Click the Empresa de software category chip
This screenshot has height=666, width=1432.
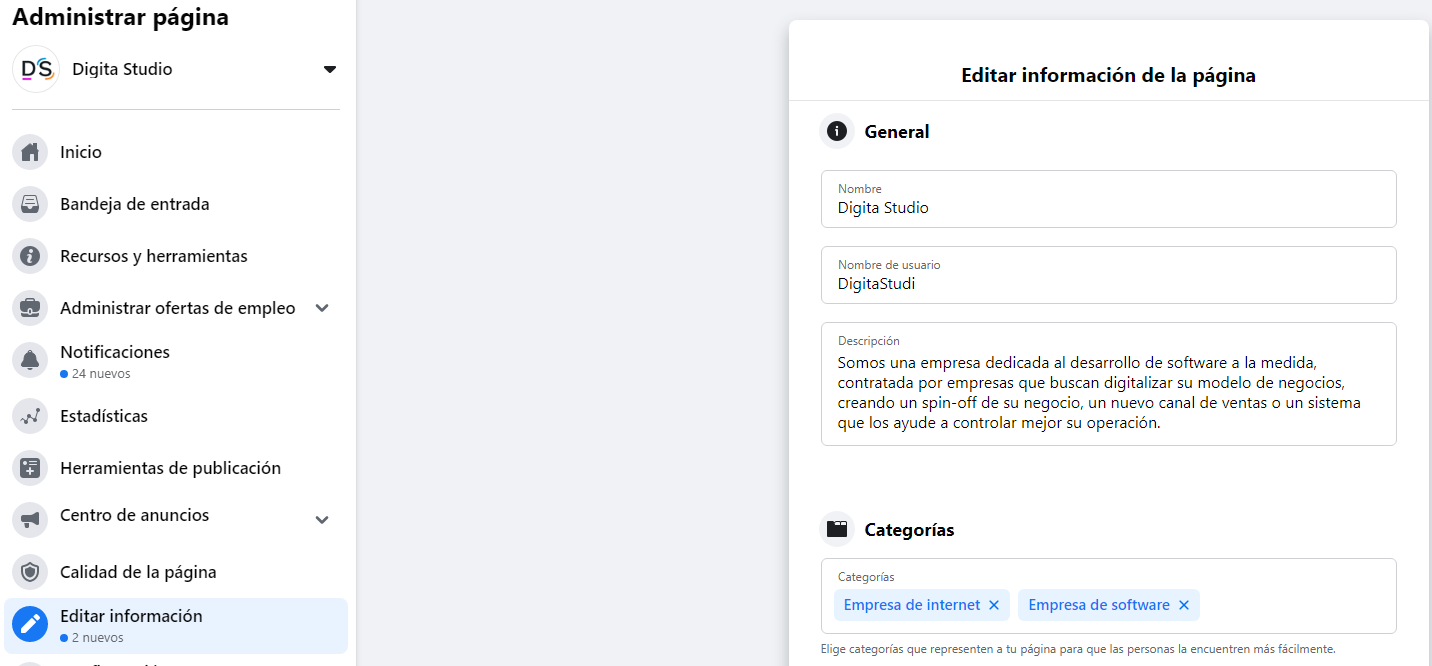(x=1109, y=605)
